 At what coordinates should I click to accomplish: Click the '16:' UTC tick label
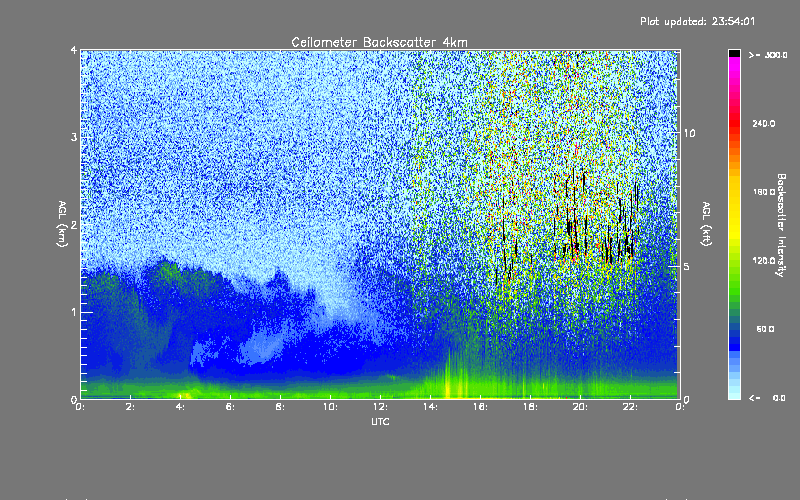click(x=481, y=407)
